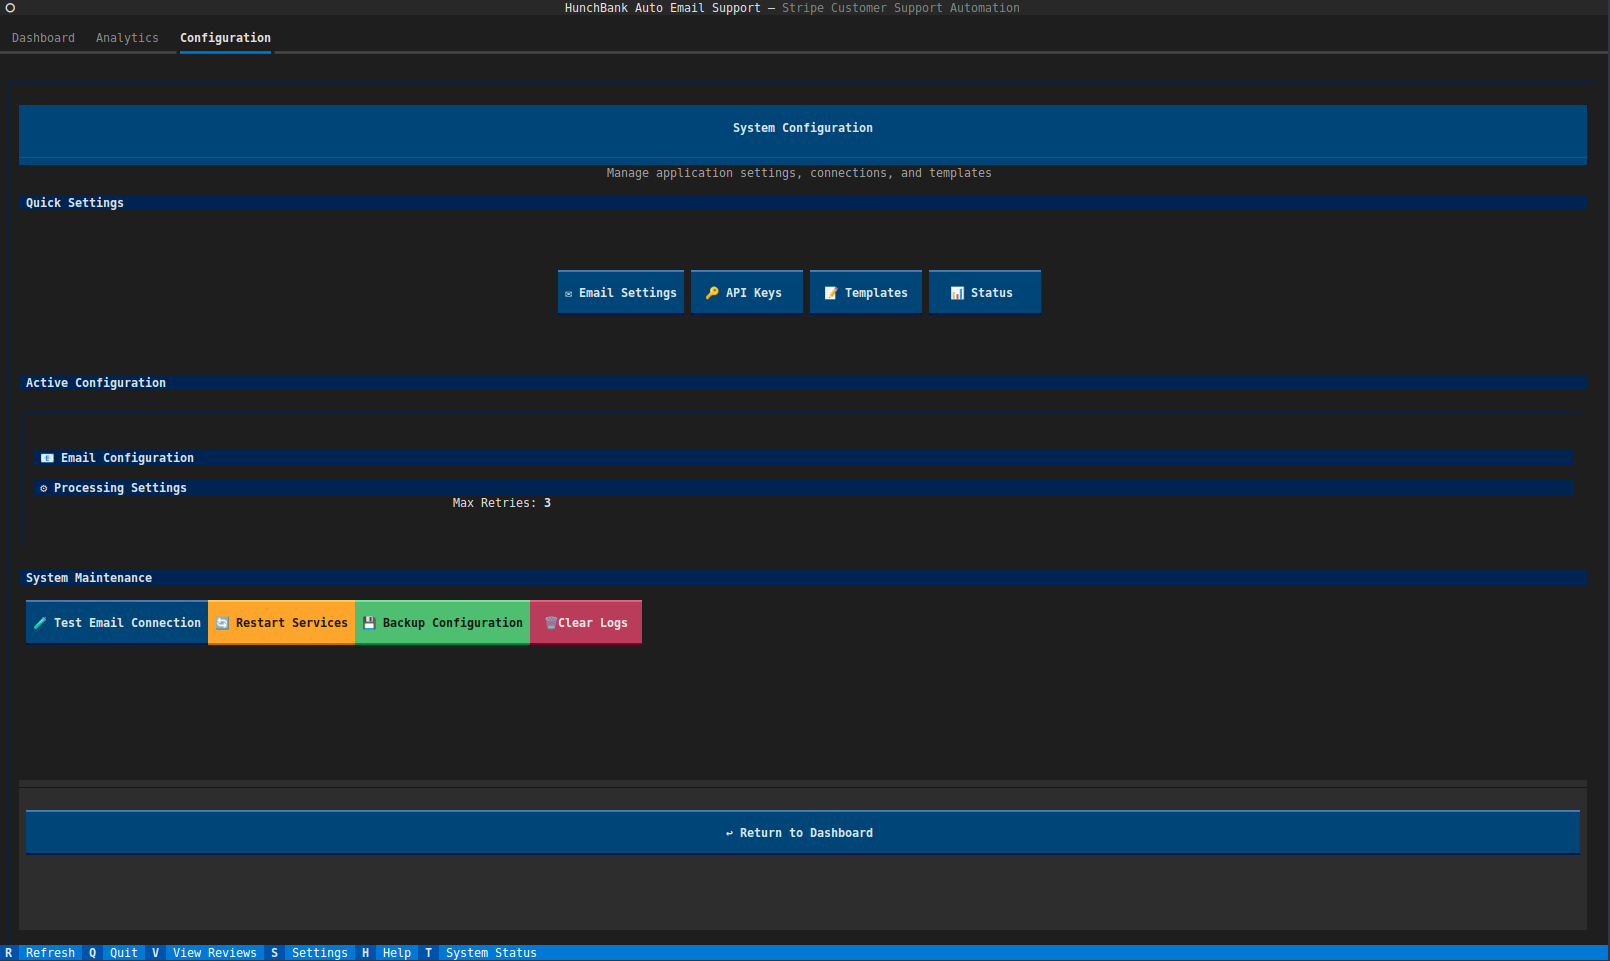Expand the Email Configuration section
The width and height of the screenshot is (1610, 961).
(127, 457)
